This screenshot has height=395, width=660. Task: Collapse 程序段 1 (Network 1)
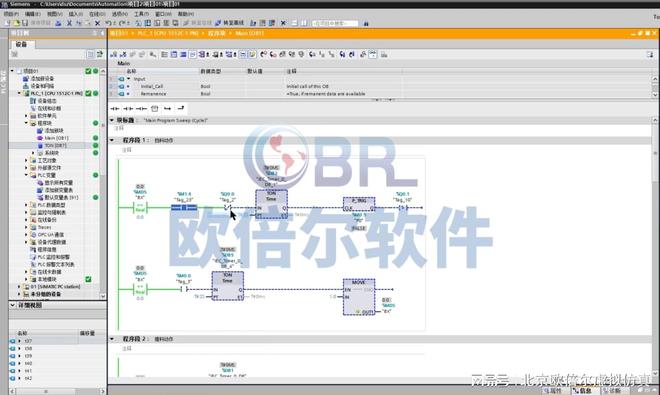coord(112,140)
